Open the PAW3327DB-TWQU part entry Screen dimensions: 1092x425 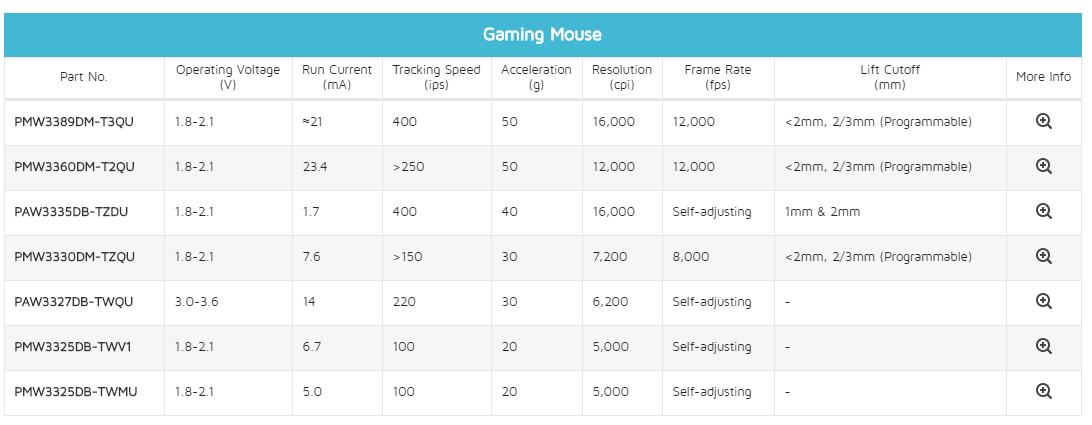coord(73,302)
